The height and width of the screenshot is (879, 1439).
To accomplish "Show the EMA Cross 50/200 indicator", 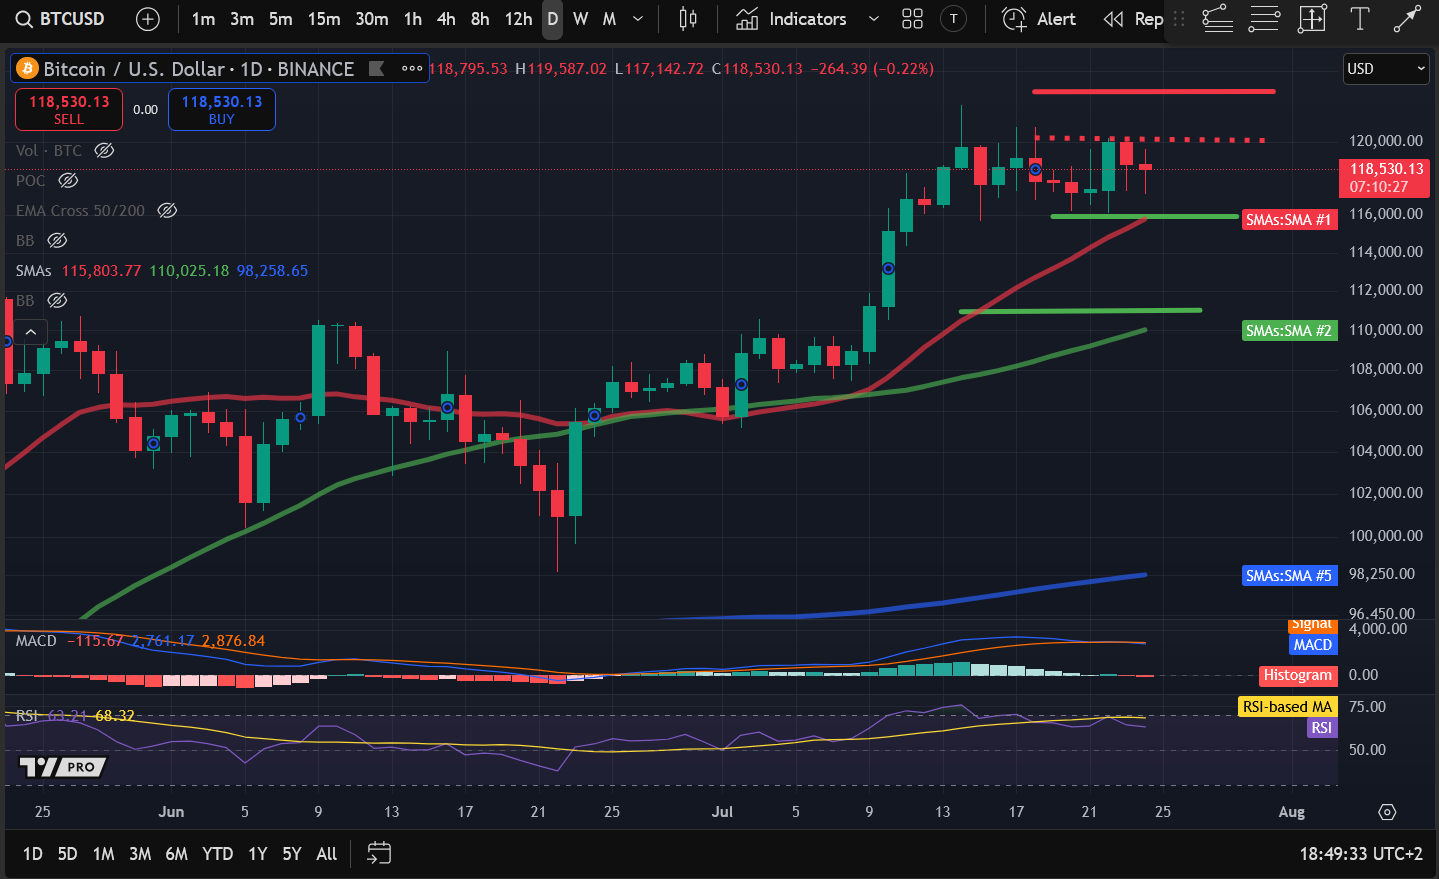I will click(167, 211).
